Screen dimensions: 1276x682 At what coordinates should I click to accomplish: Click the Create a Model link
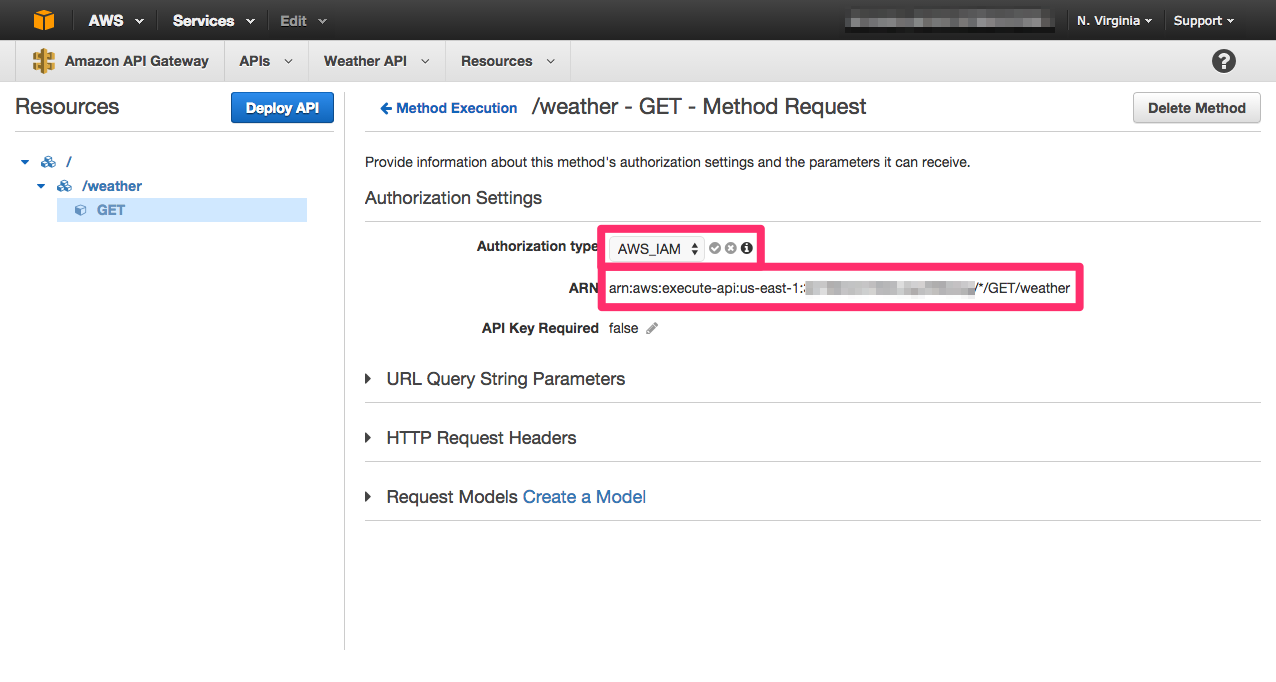coord(584,497)
